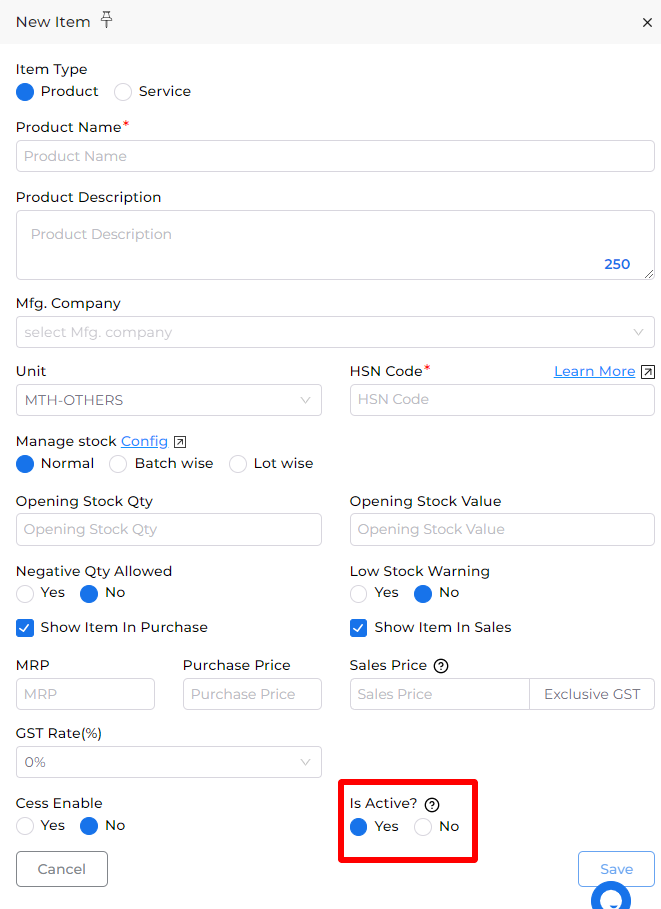The height and width of the screenshot is (909, 661).
Task: Expand Mfg. Company dropdown
Action: [335, 332]
